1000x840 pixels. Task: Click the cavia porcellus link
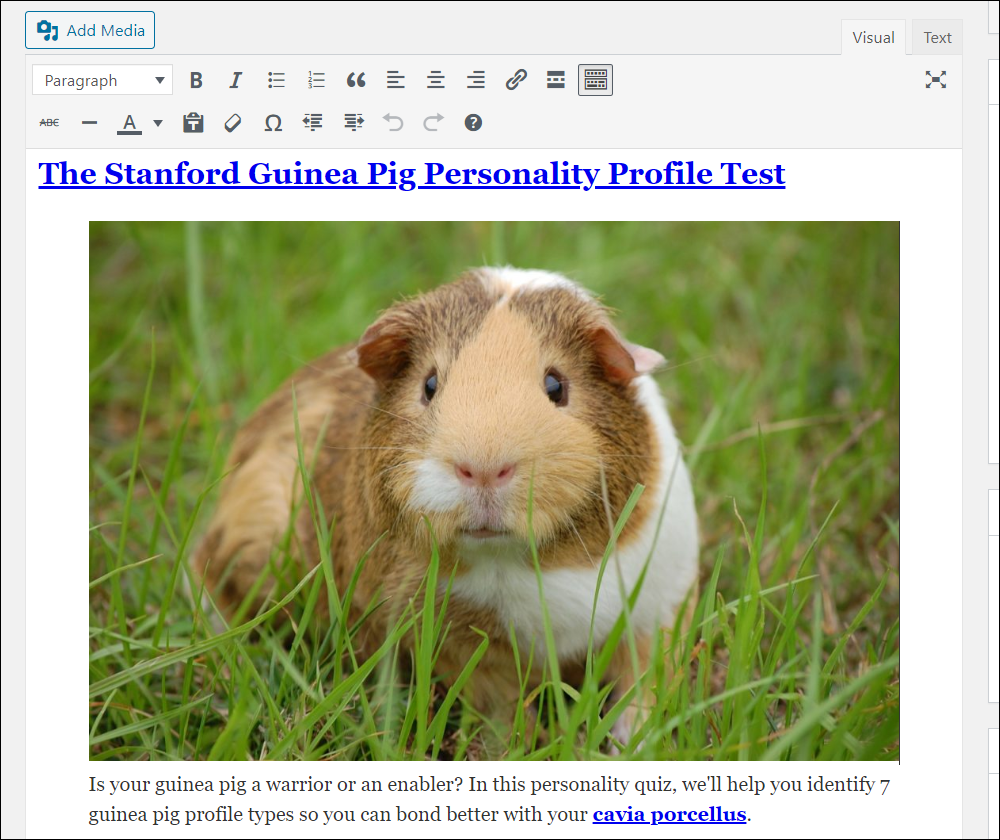[x=670, y=814]
